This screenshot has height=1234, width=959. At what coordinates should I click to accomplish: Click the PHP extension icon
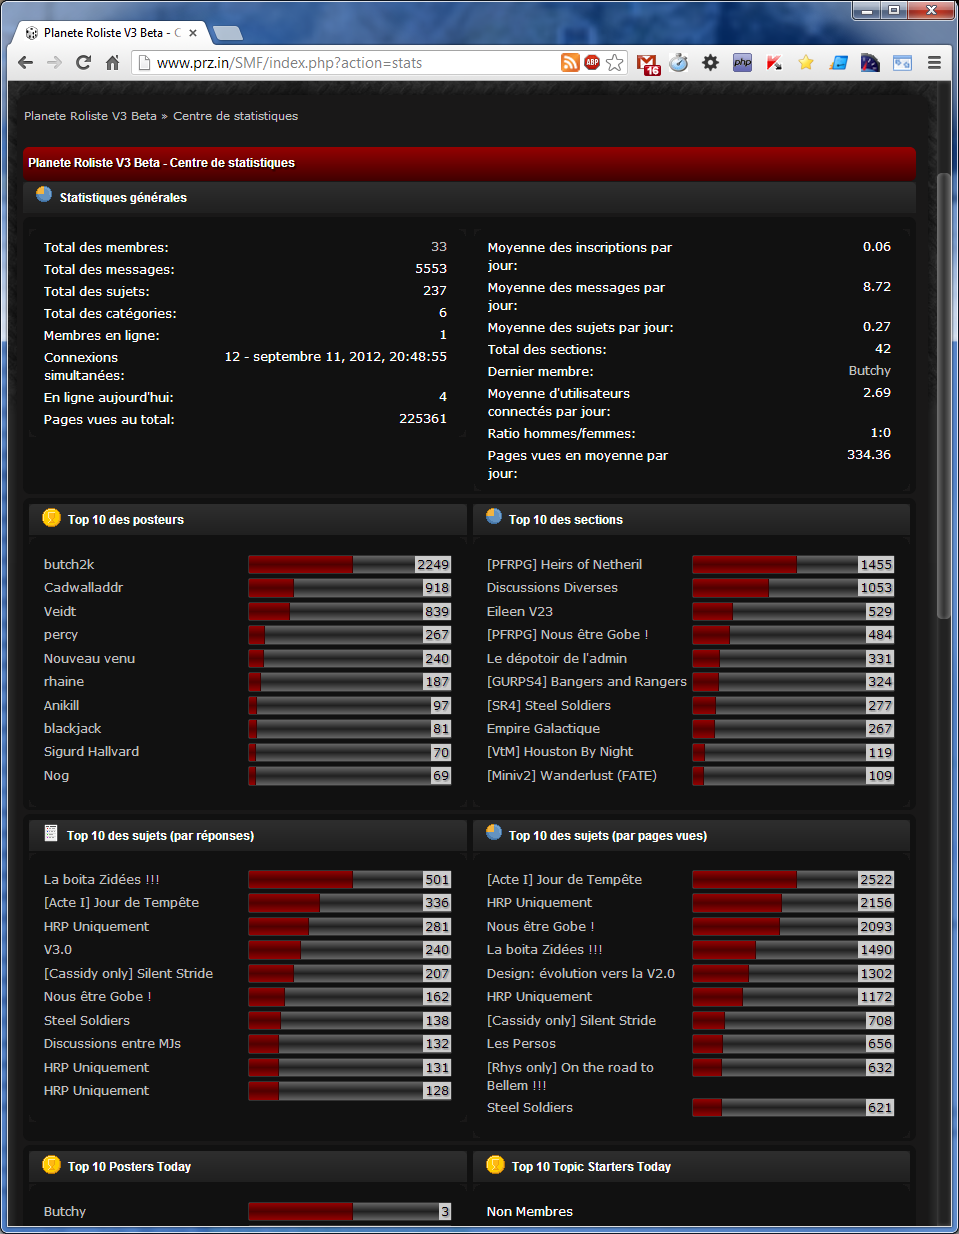pyautogui.click(x=742, y=63)
